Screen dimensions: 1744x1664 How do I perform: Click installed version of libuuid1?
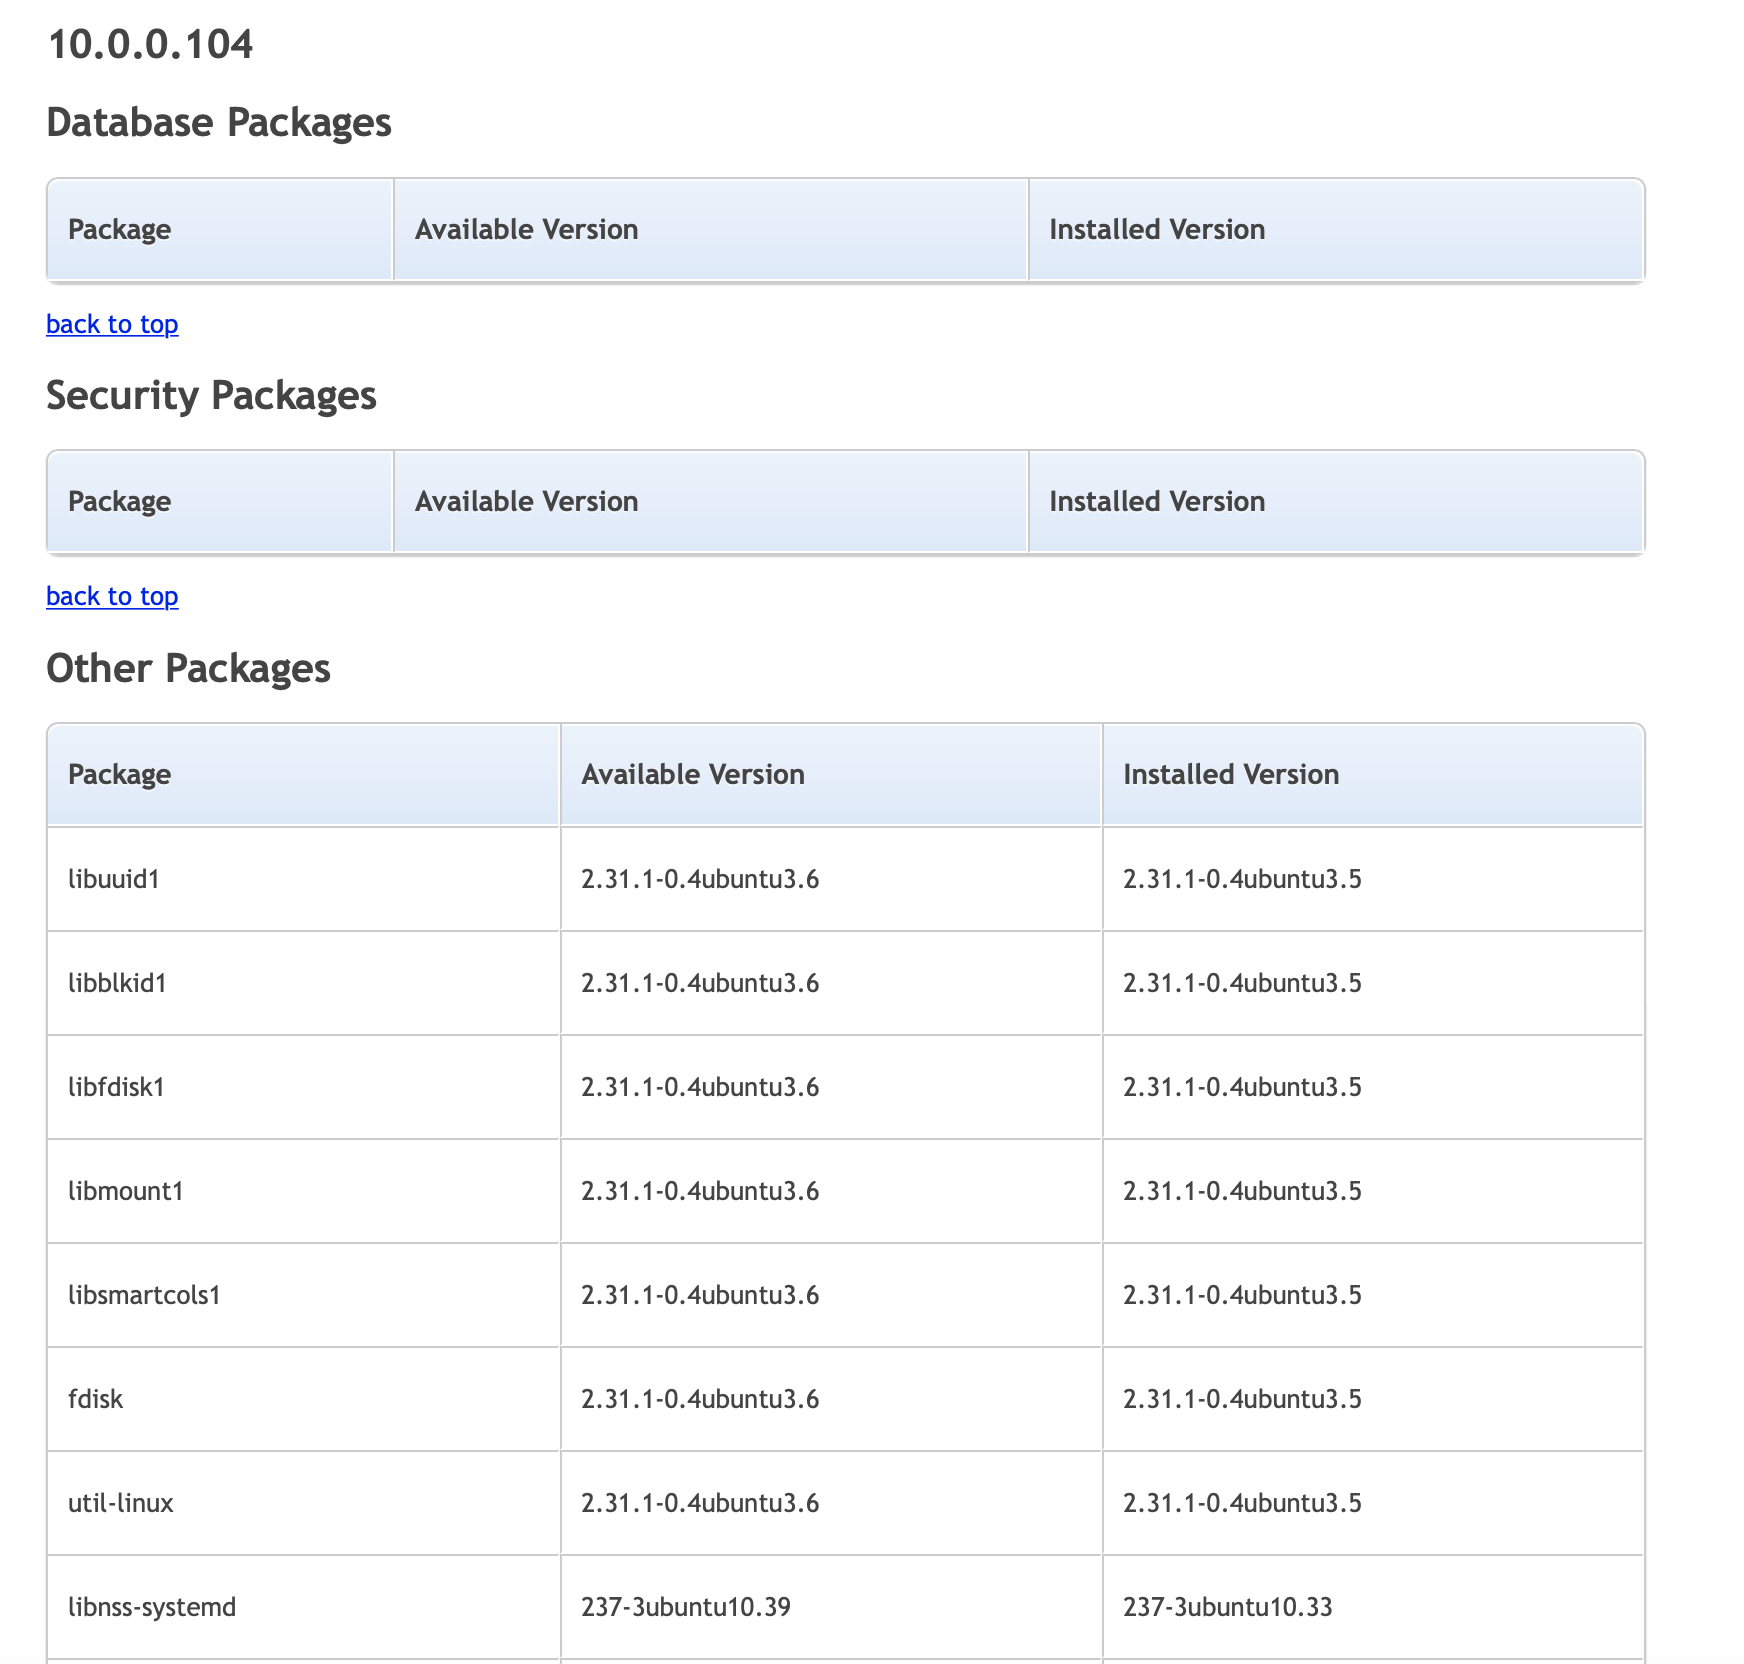coord(1373,879)
